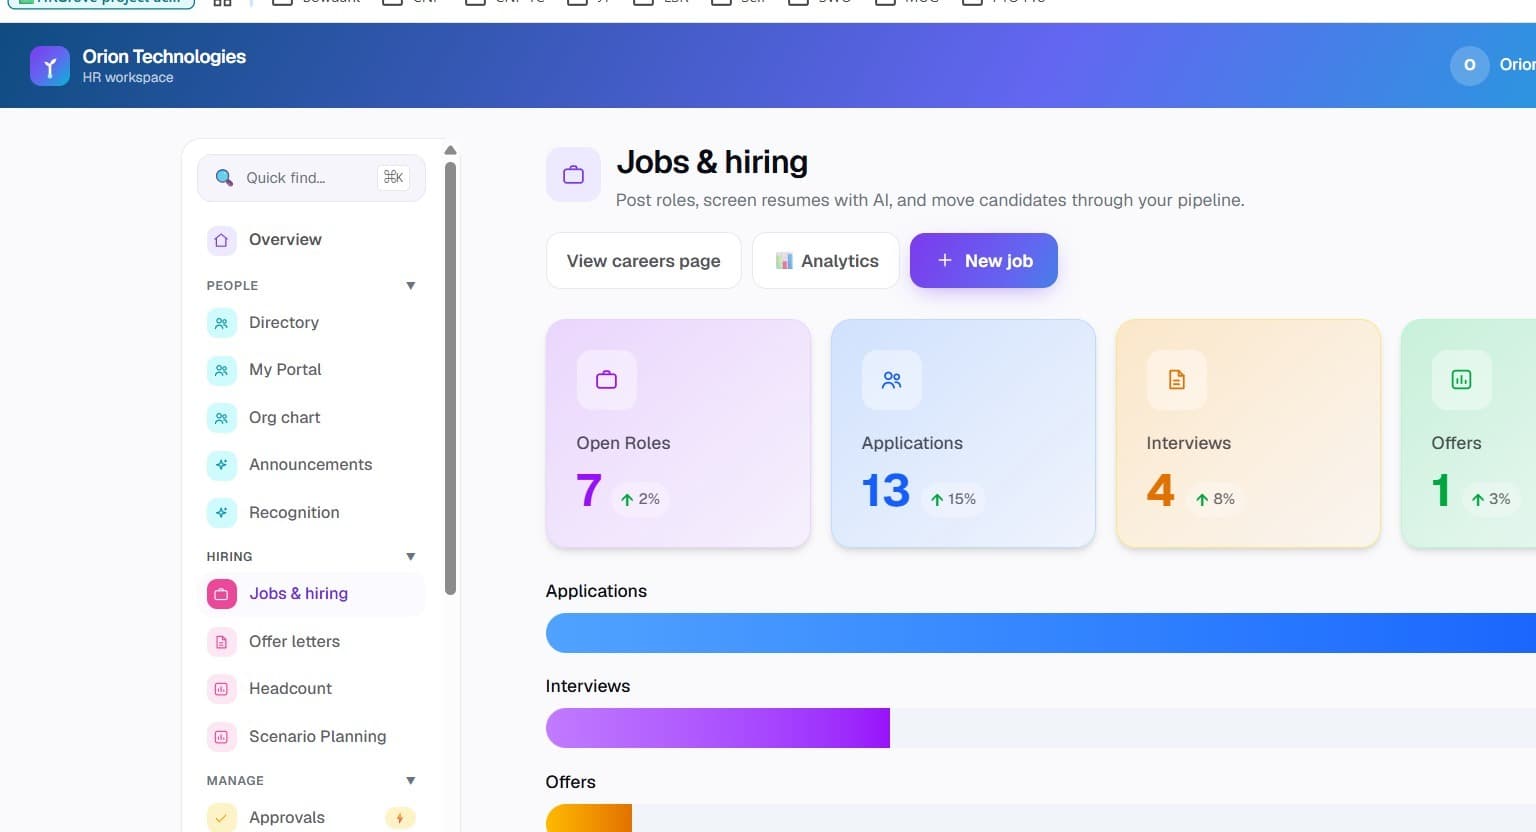Screen dimensions: 1536x832
Task: Click the purple Interviews progress bar
Action: coord(718,728)
